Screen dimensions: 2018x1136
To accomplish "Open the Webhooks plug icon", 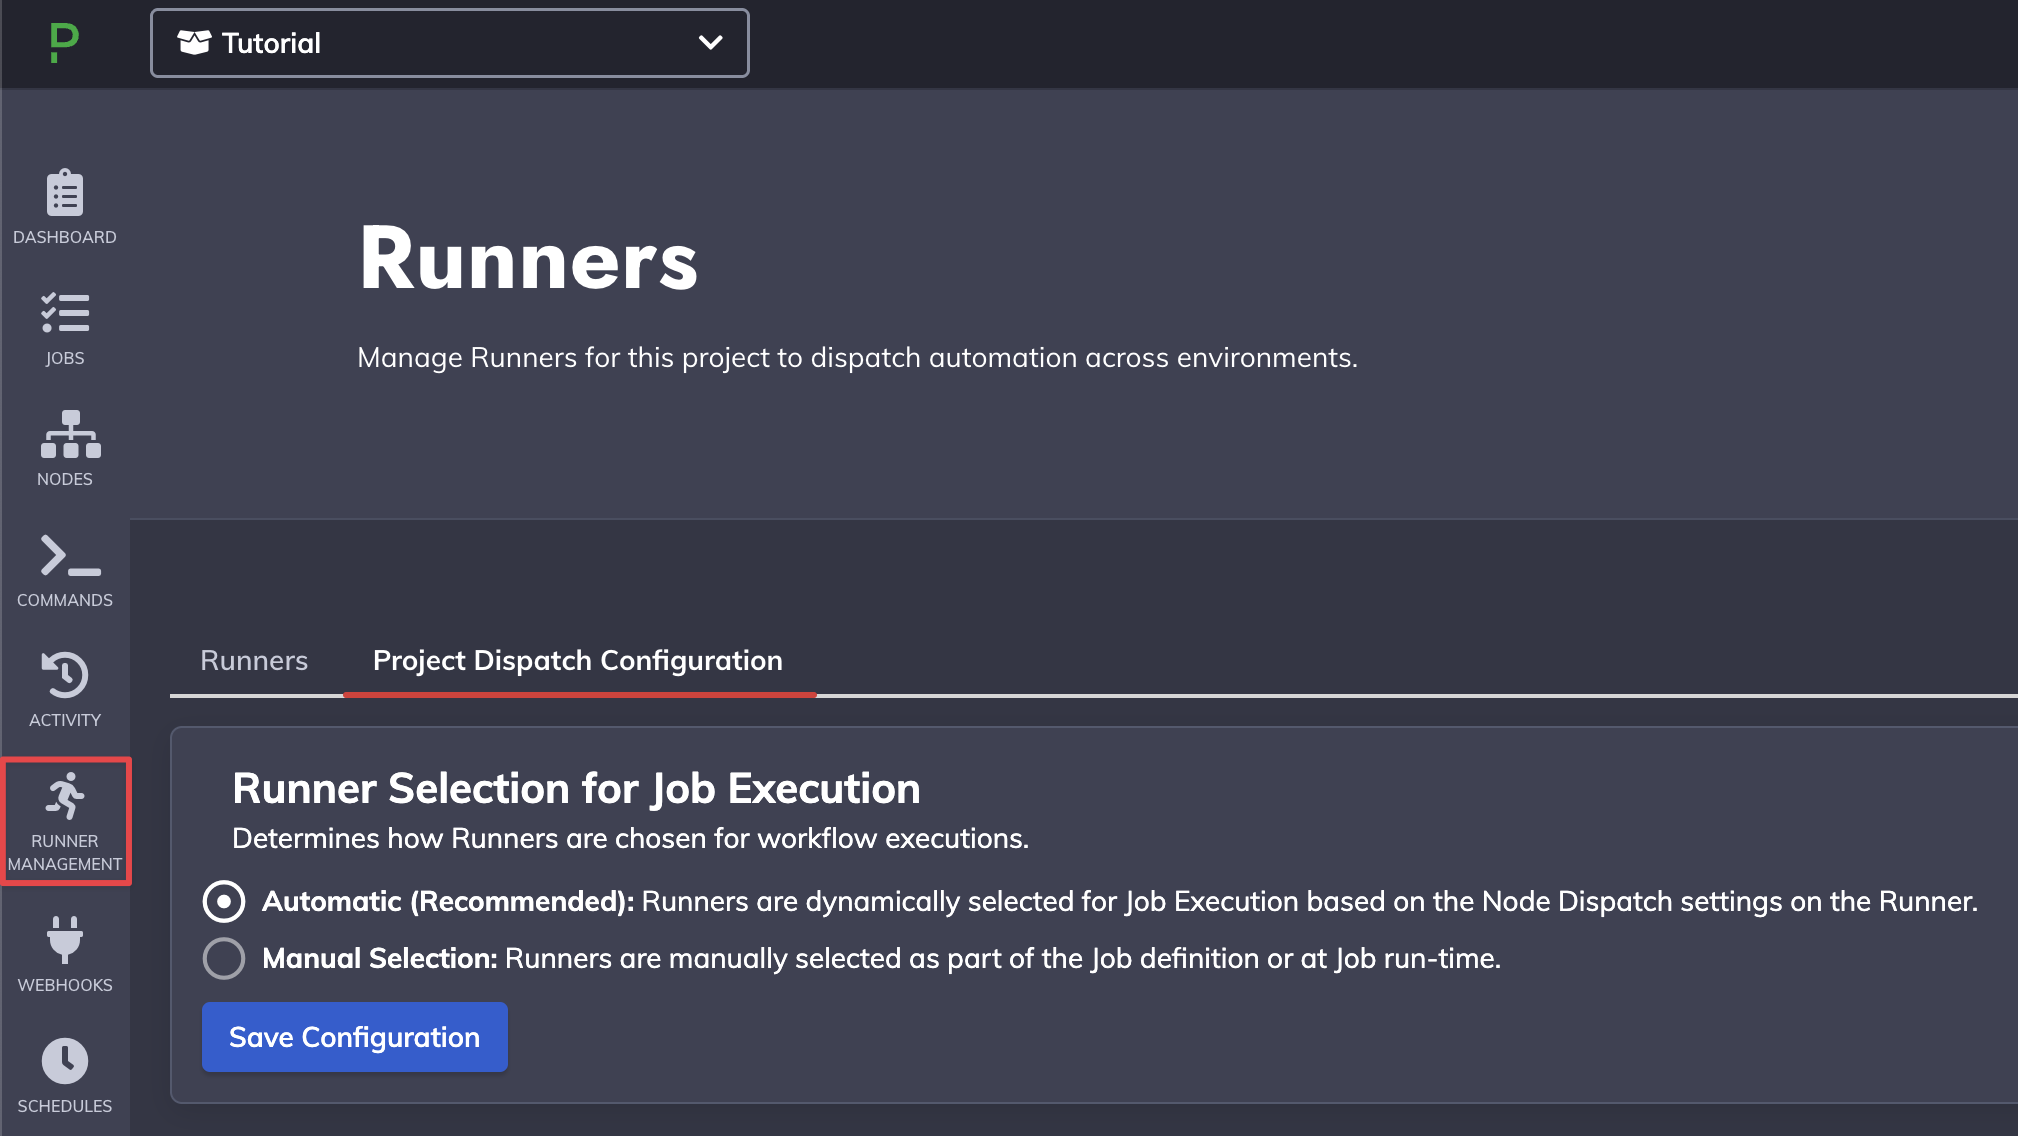I will coord(65,939).
